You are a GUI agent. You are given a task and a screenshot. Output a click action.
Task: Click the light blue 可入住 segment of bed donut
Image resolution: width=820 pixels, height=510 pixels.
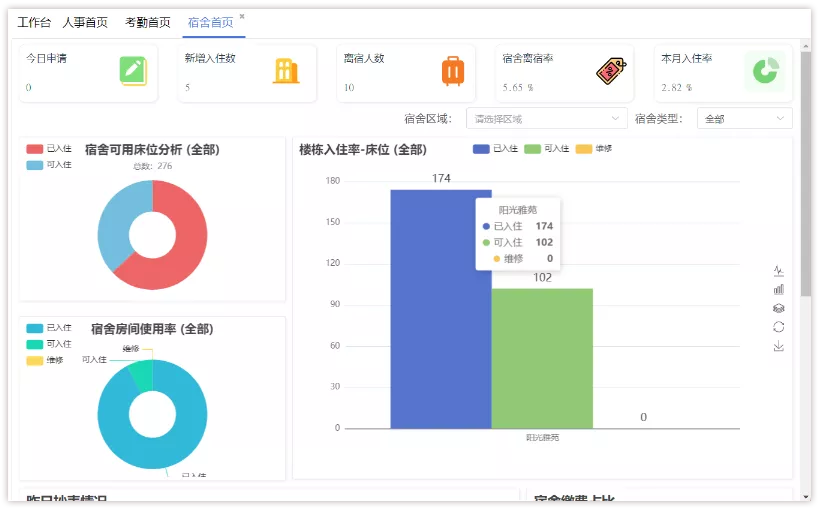pos(115,220)
